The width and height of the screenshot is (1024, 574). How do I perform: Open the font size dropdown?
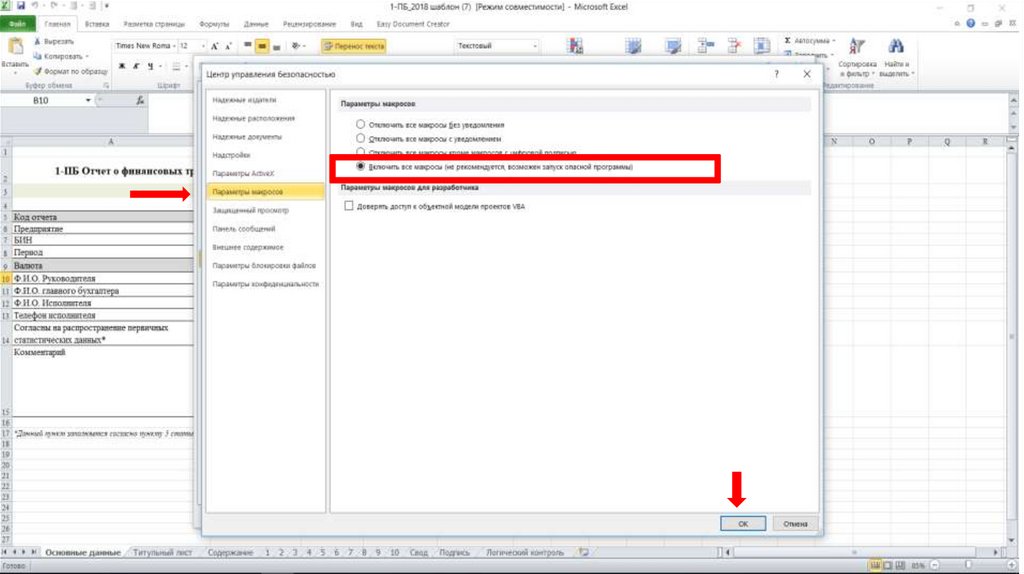tap(204, 46)
